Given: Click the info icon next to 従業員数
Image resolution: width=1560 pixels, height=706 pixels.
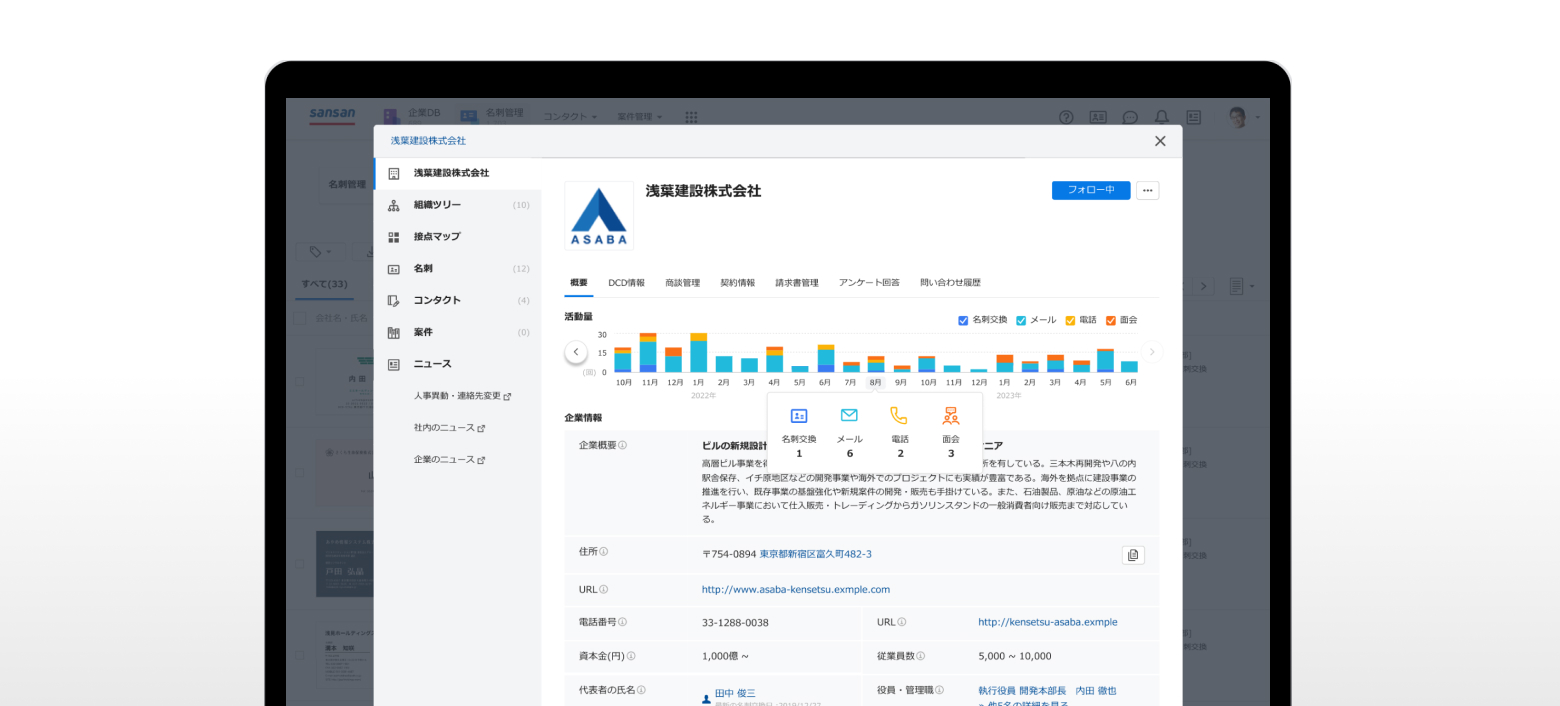Looking at the screenshot, I should click(920, 657).
